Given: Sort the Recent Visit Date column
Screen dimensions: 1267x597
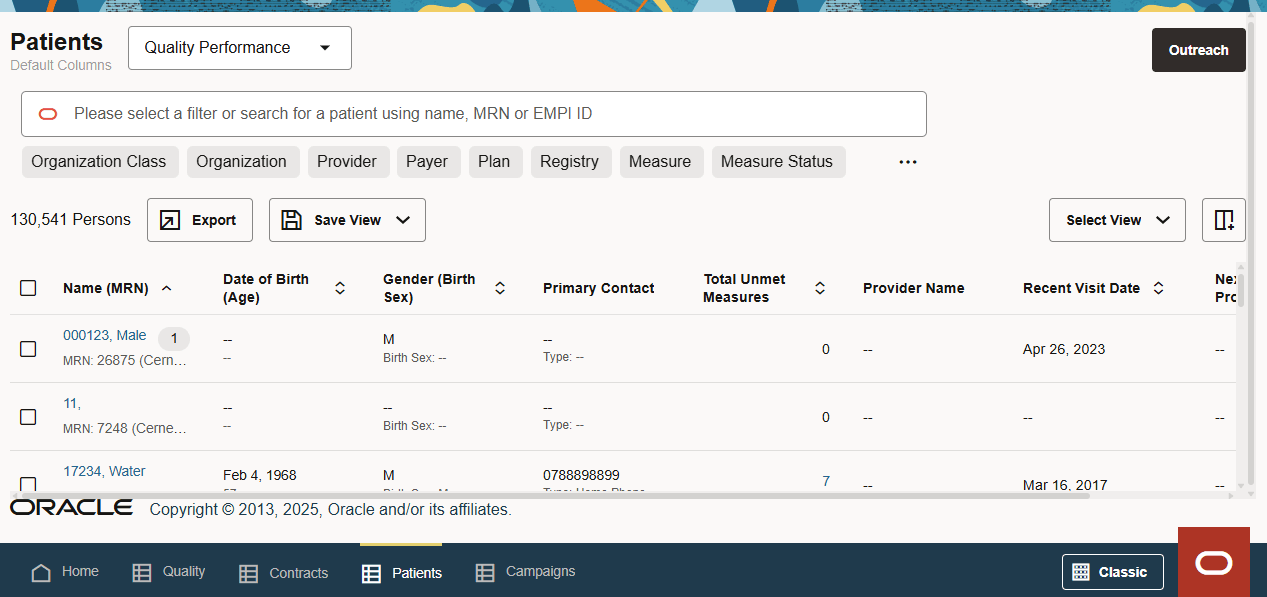Looking at the screenshot, I should [1158, 288].
